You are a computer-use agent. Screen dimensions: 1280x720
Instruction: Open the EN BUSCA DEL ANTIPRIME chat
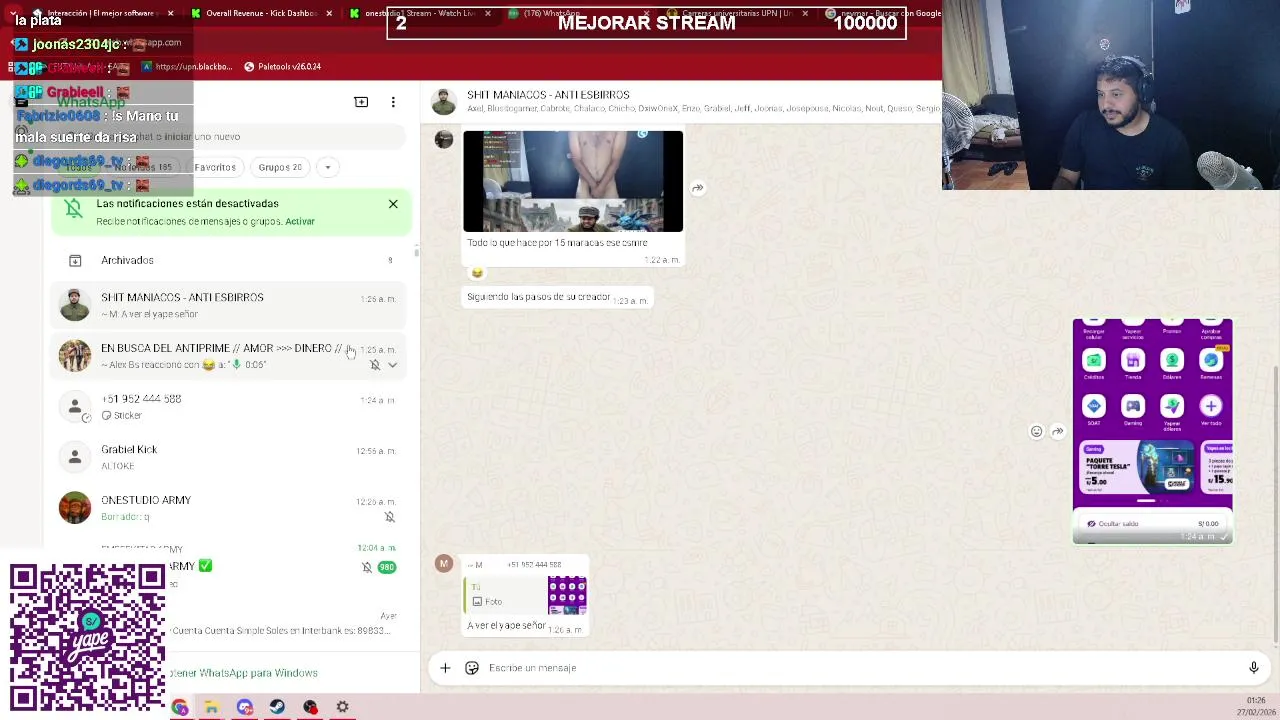tap(230, 356)
